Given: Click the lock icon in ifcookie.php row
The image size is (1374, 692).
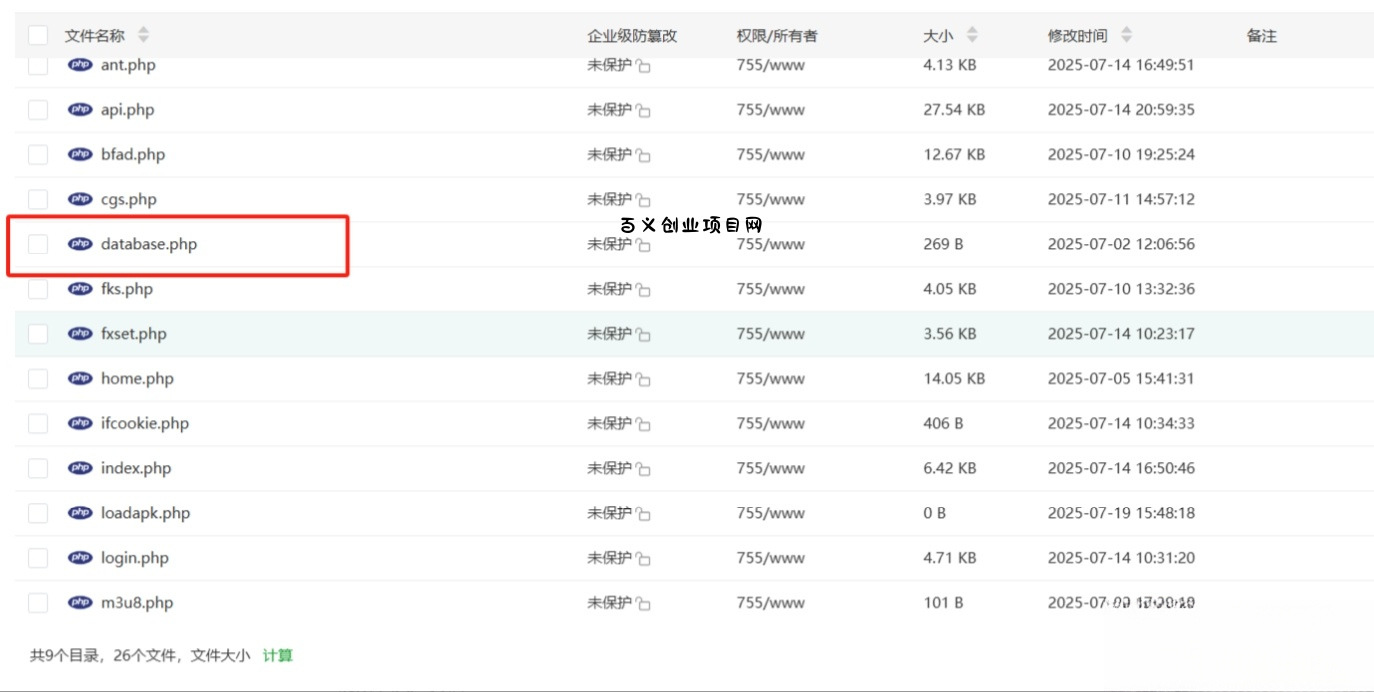Looking at the screenshot, I should 643,424.
